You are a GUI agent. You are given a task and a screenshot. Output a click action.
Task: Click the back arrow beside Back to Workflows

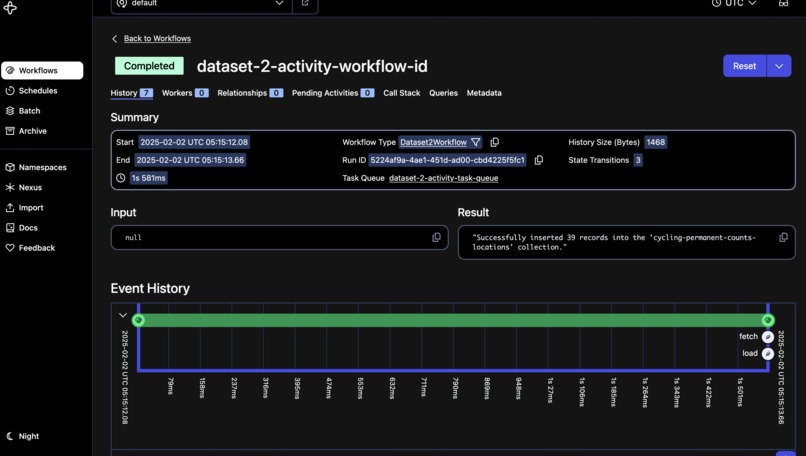click(115, 39)
